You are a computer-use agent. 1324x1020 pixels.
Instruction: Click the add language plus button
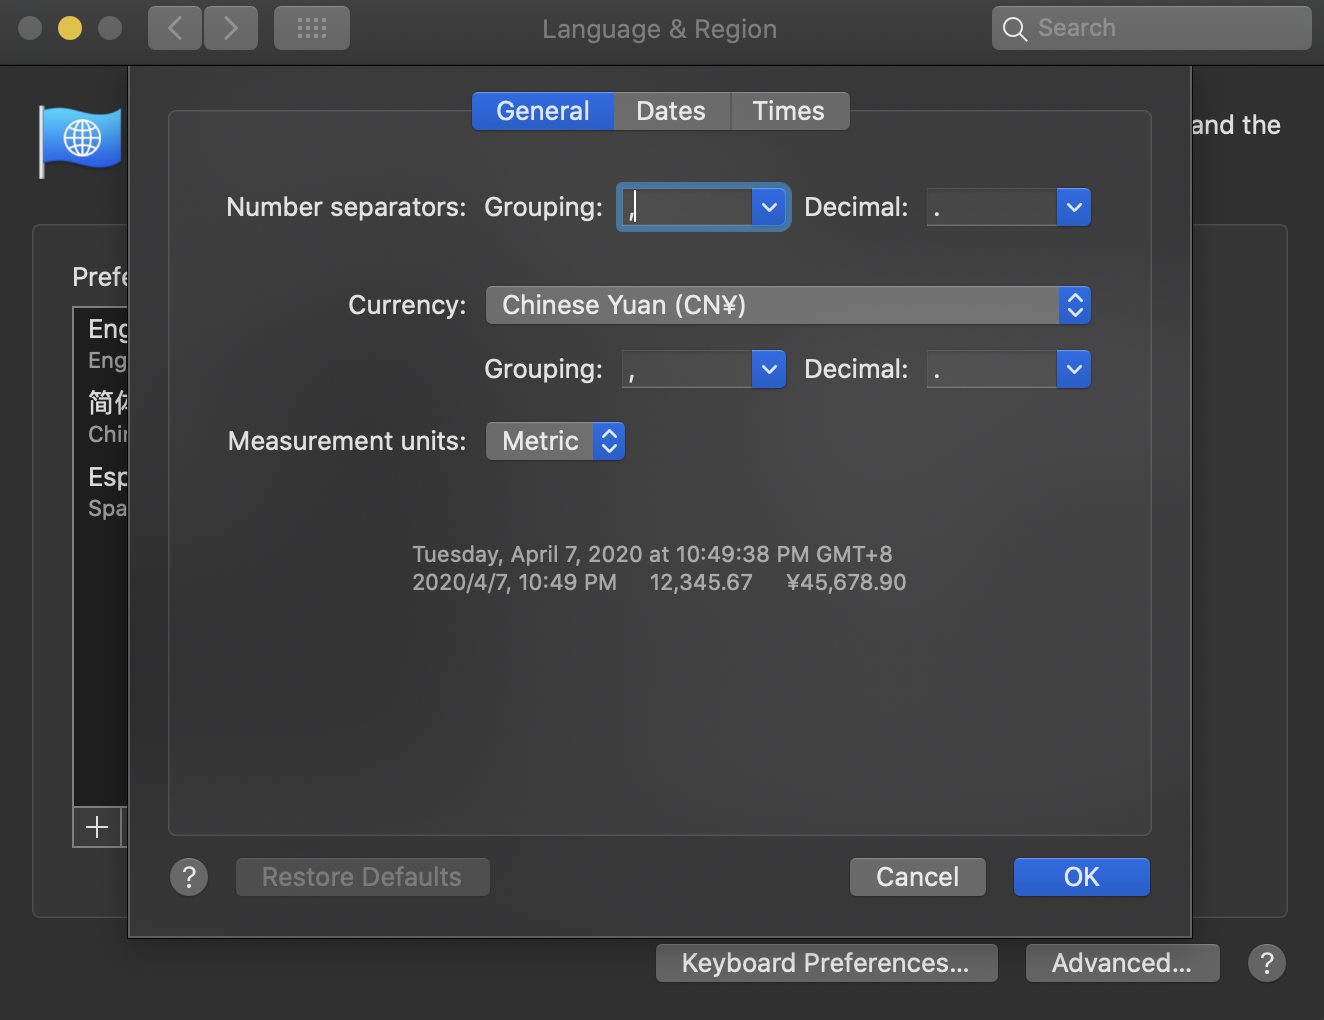(x=97, y=827)
